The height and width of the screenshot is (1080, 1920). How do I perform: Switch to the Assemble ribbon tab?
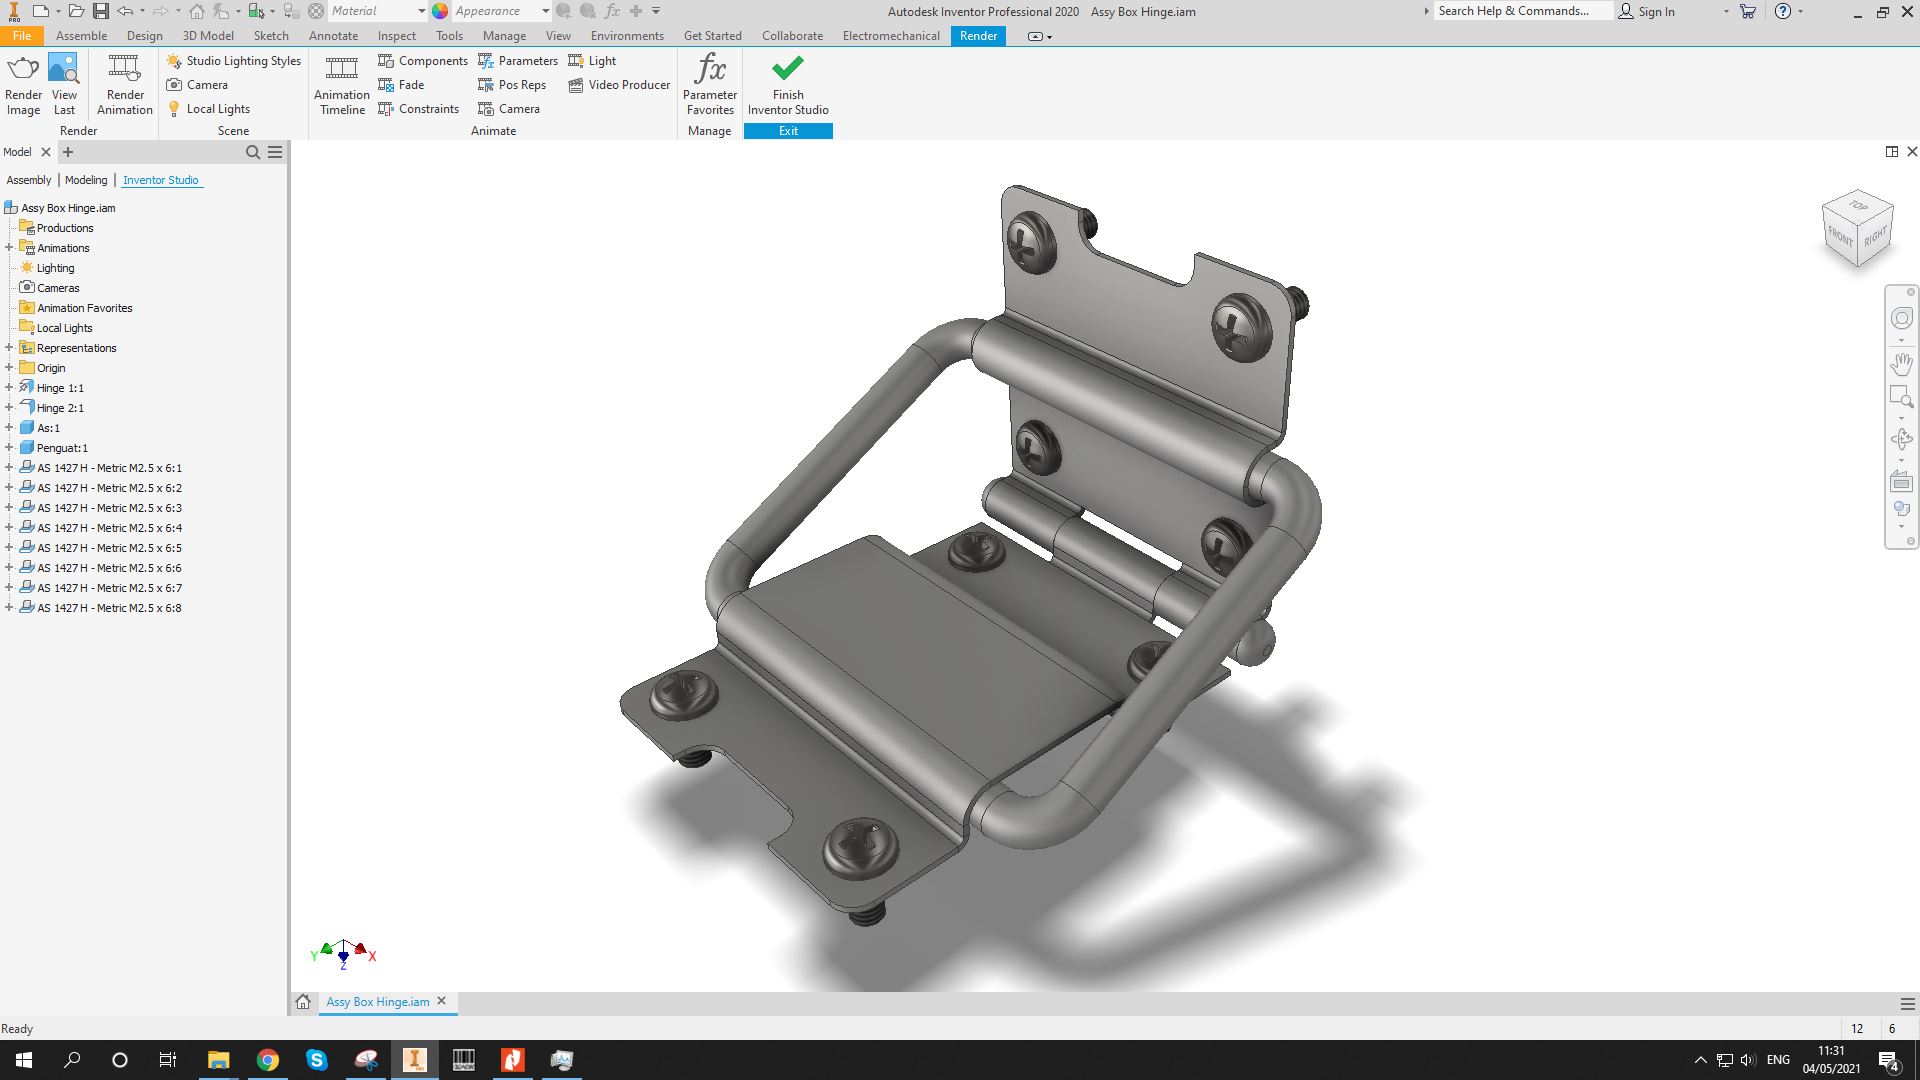(x=81, y=36)
